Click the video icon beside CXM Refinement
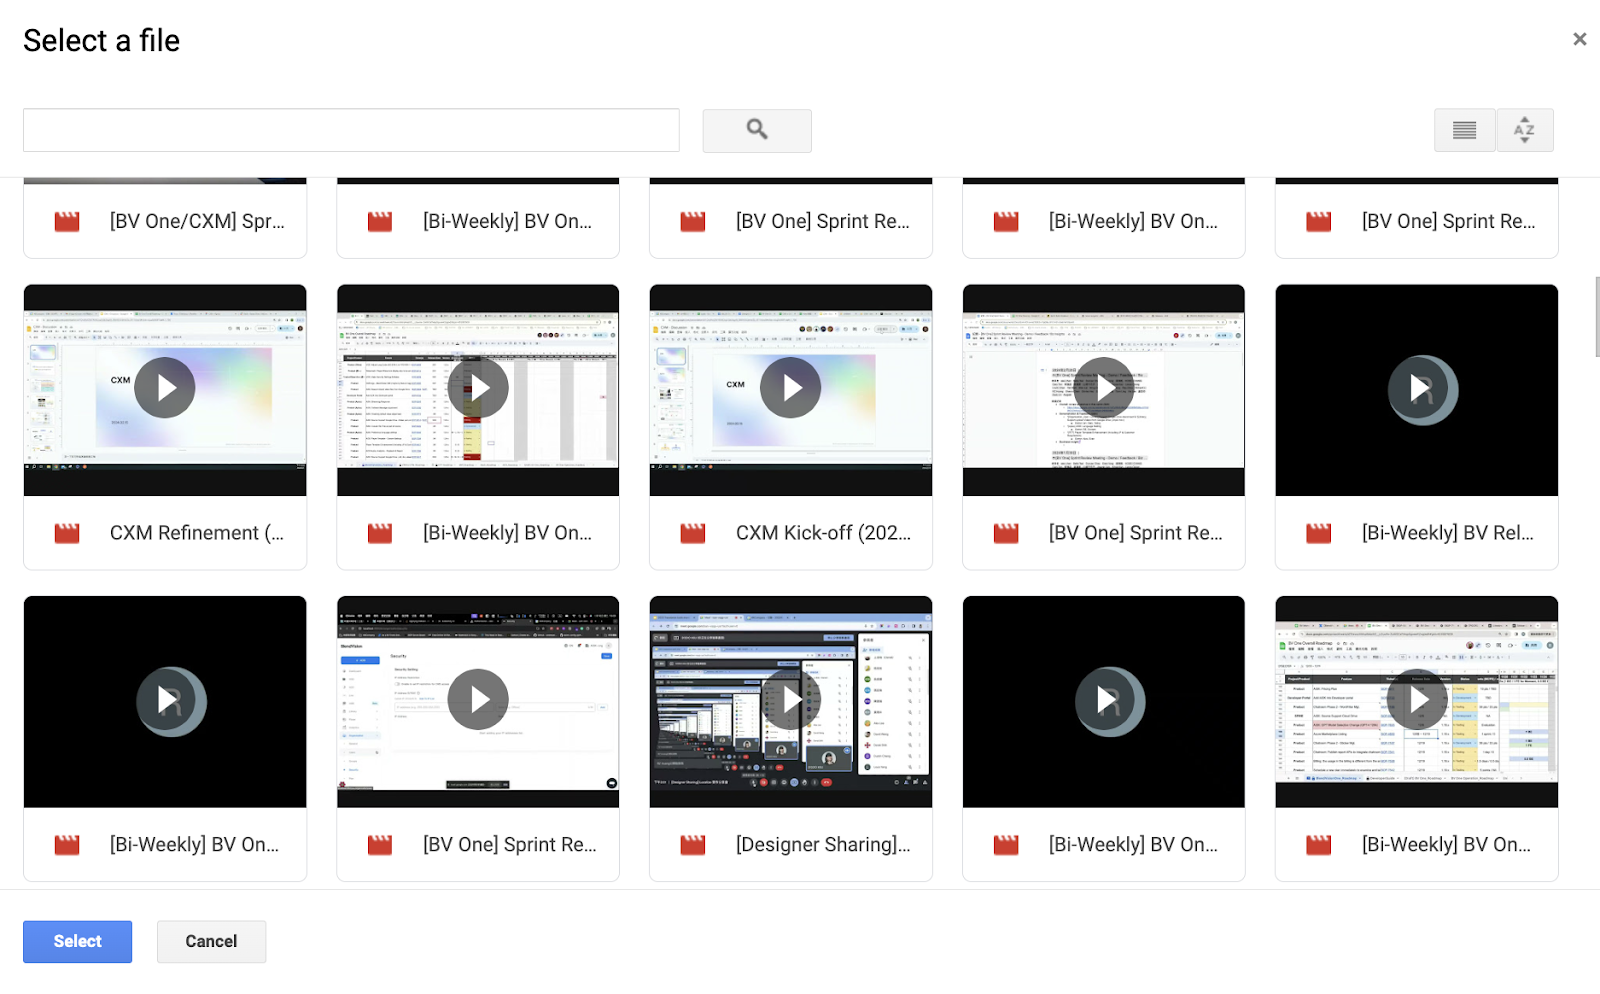 (x=67, y=534)
